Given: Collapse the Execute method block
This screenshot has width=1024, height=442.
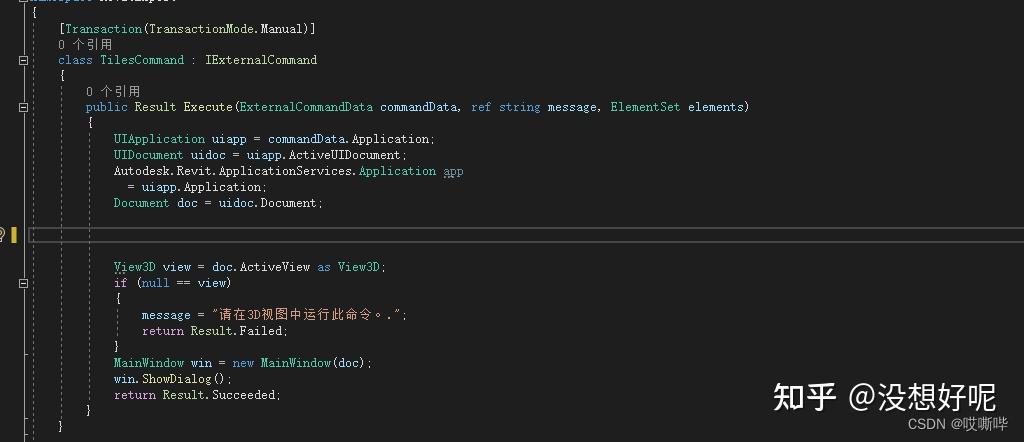Looking at the screenshot, I should pyautogui.click(x=23, y=107).
